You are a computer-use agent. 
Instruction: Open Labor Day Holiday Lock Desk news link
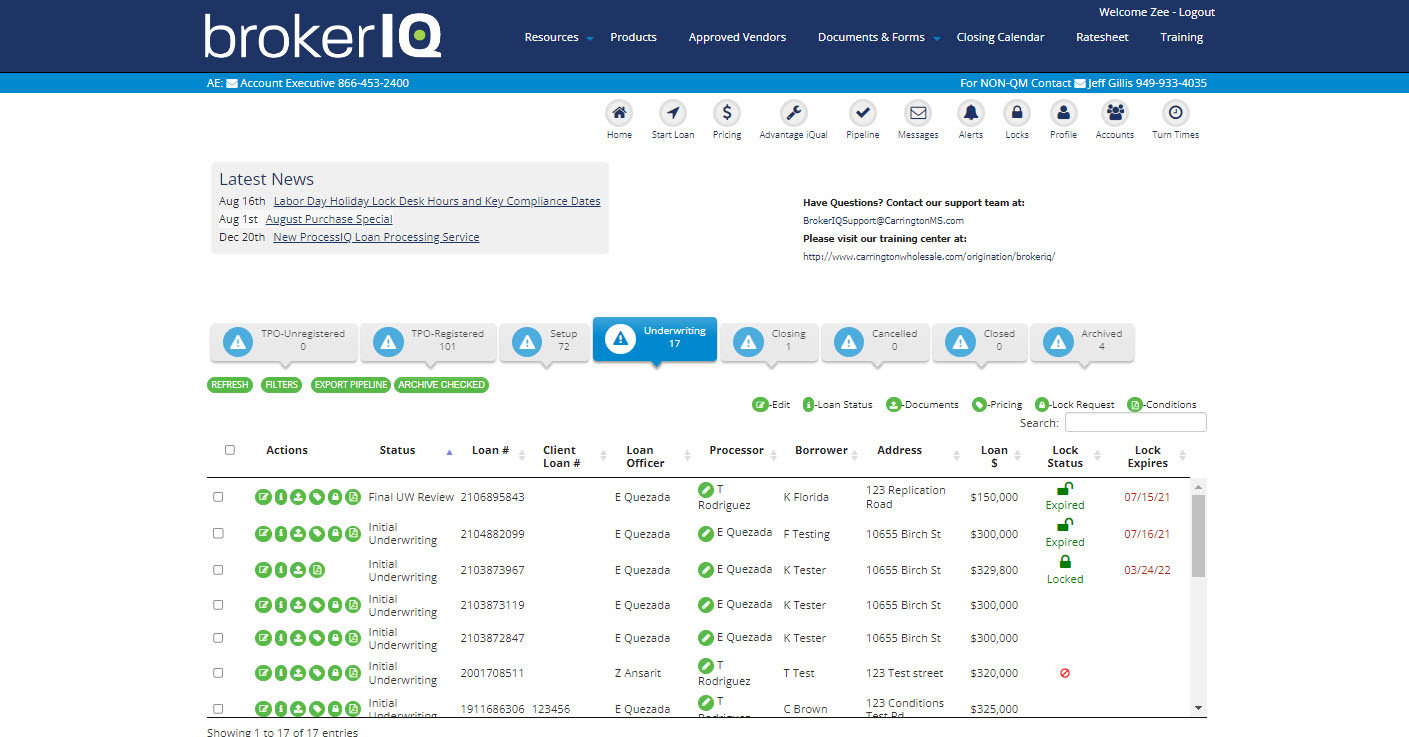(x=437, y=201)
